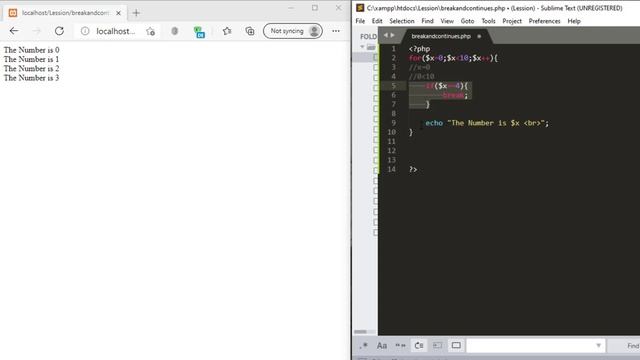View site information icon in address bar

click(85, 31)
